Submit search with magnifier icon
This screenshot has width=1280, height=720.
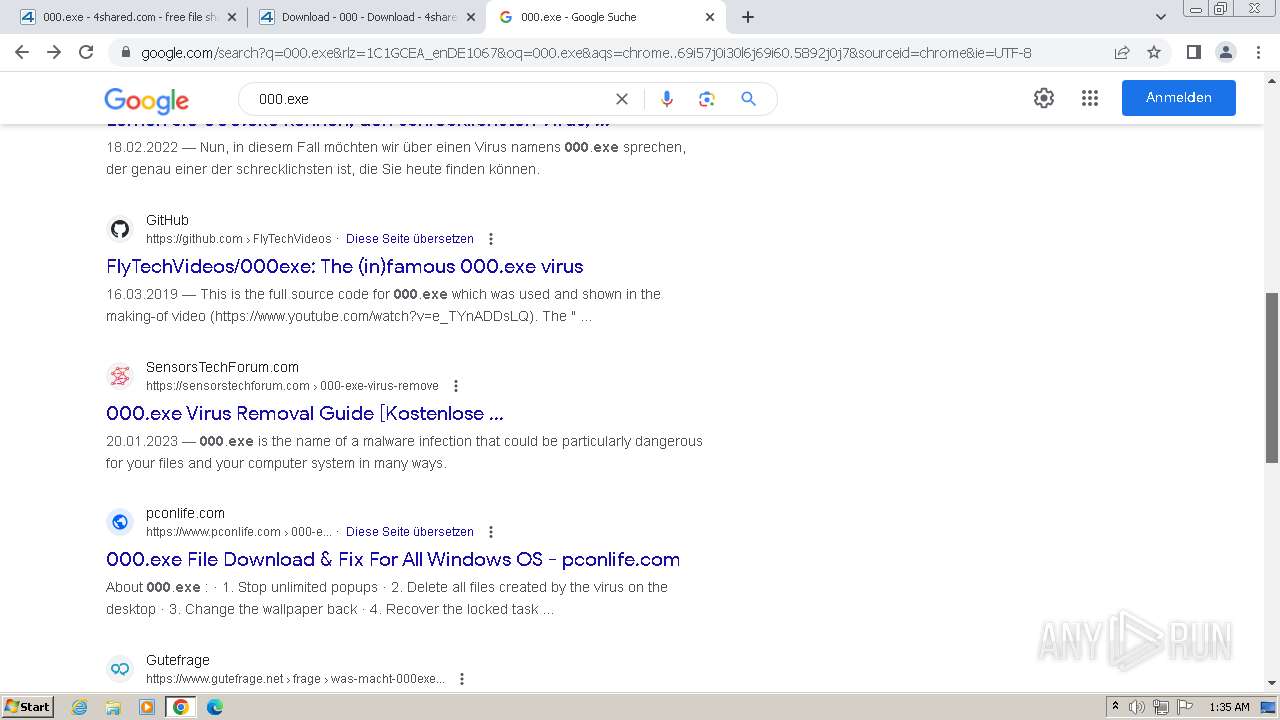[748, 99]
